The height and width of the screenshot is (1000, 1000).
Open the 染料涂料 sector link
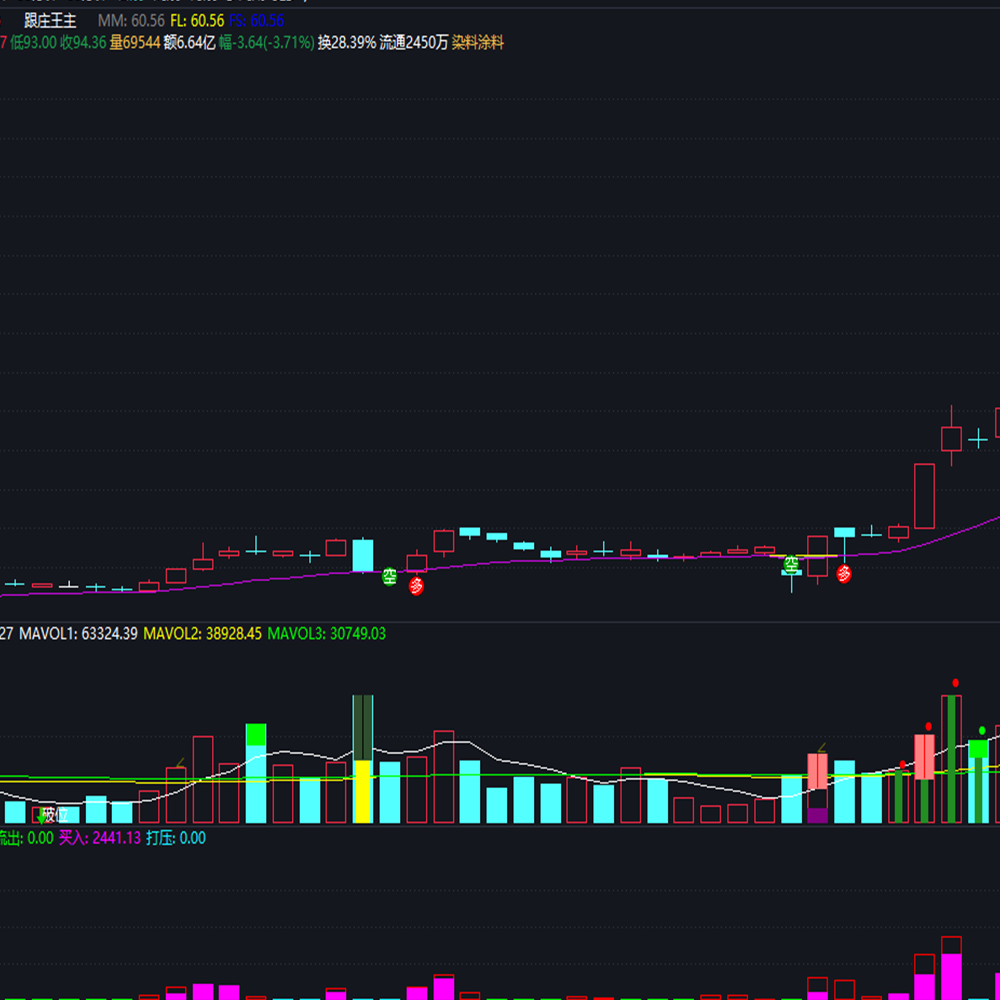click(x=478, y=43)
